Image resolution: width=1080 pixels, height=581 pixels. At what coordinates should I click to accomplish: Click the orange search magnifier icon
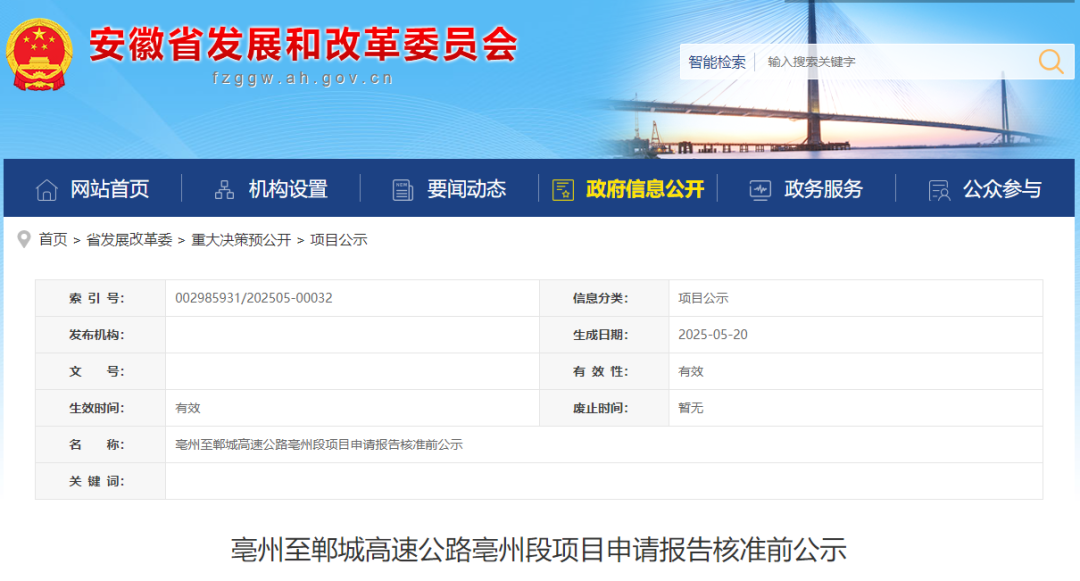(1050, 62)
